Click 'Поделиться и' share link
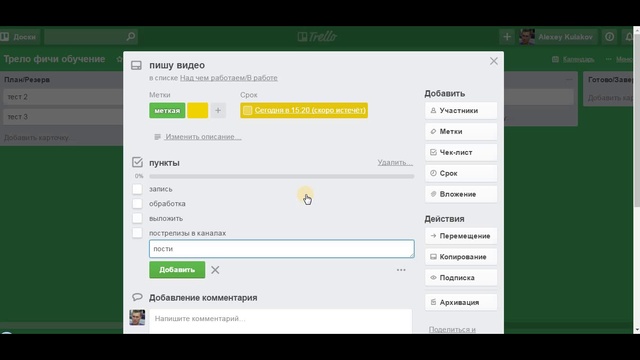The image size is (640, 360). point(452,329)
